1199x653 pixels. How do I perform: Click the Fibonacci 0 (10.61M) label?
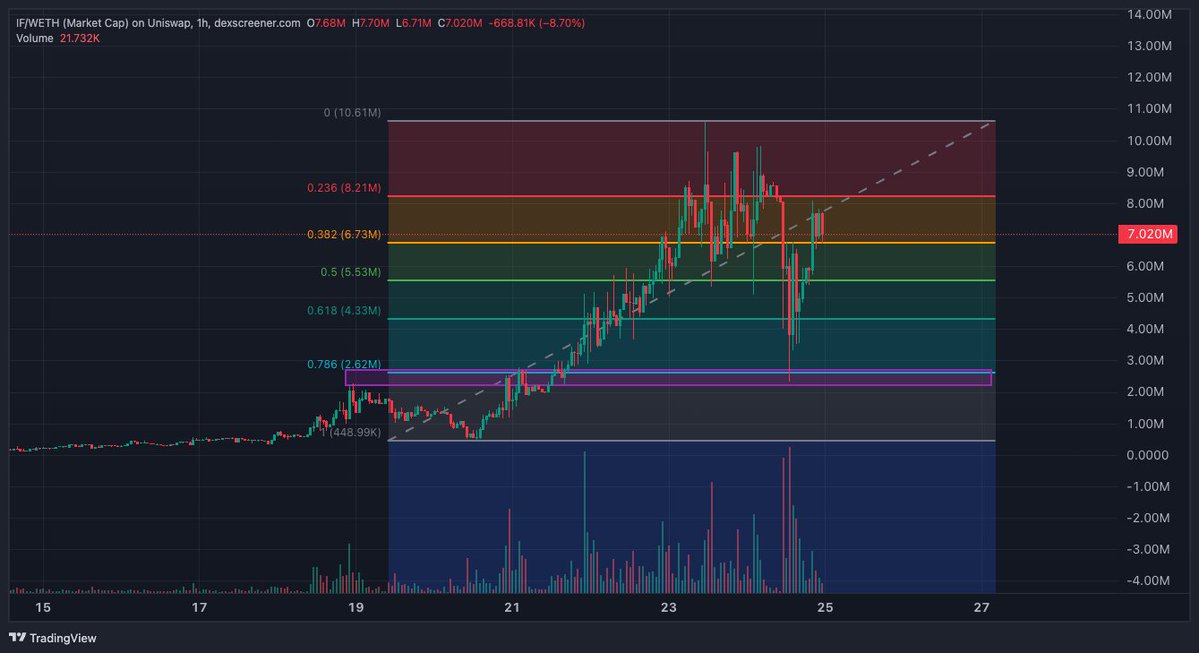pos(352,112)
